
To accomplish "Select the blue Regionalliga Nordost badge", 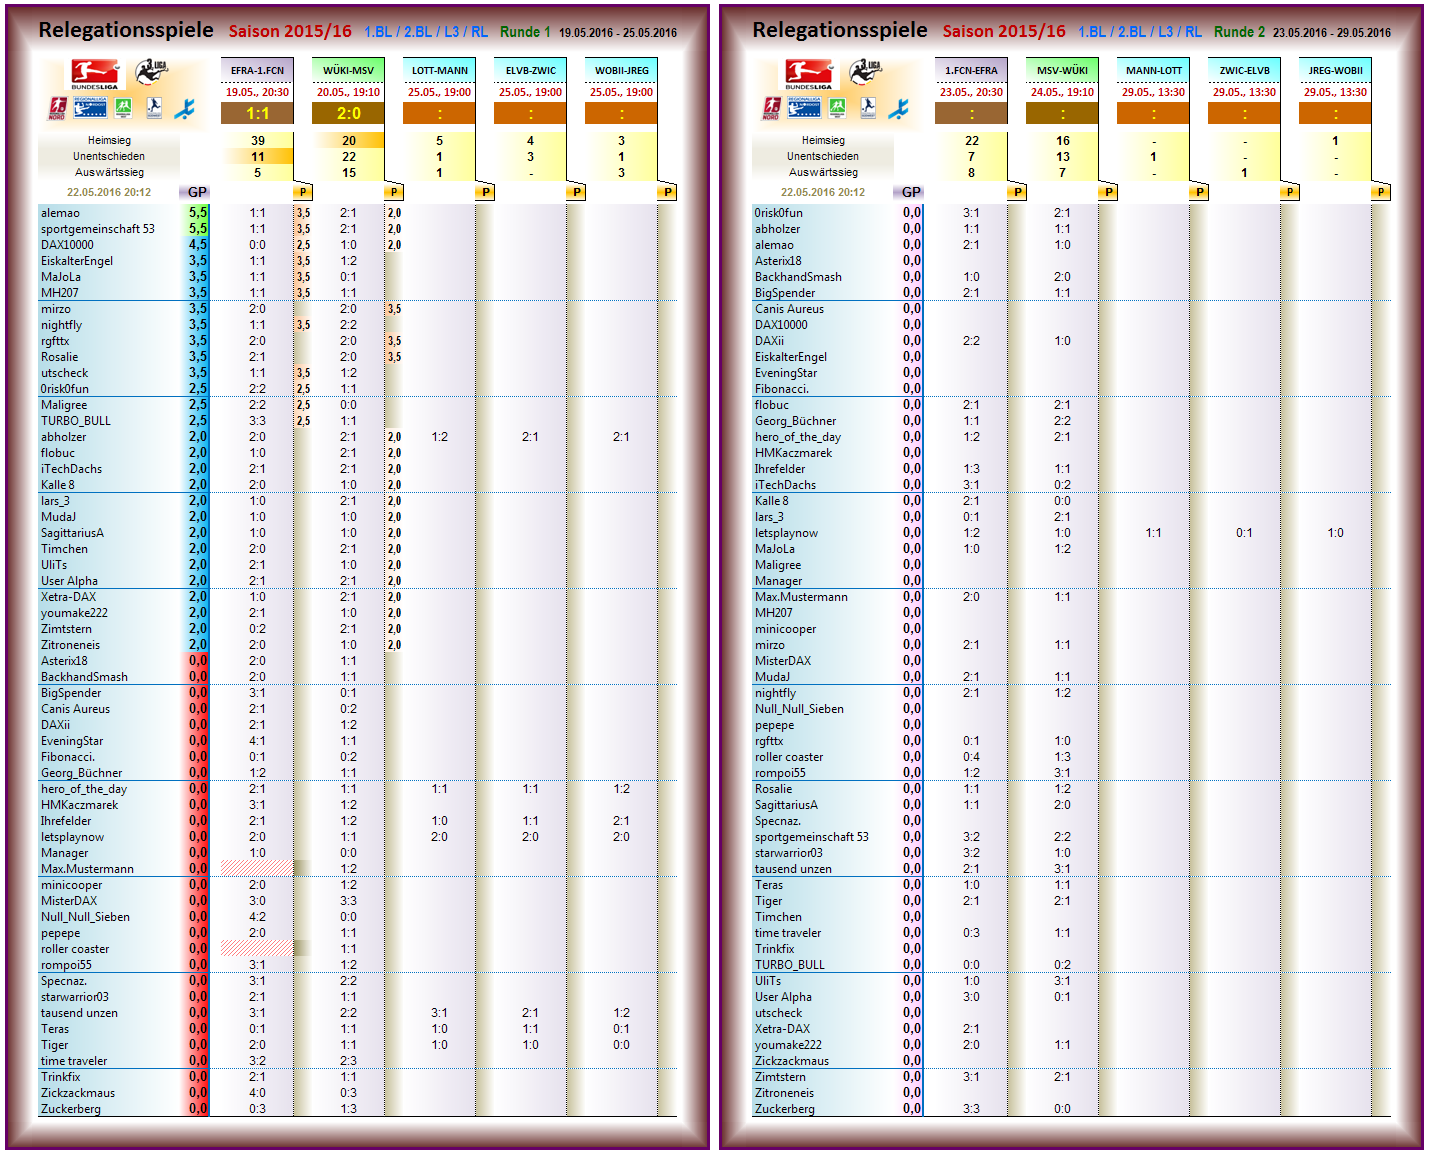I will click(89, 108).
